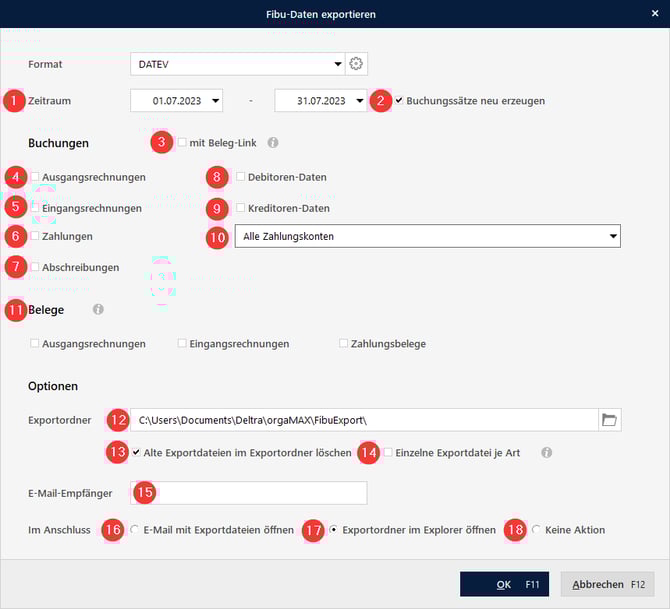Click info icon beside Belege heading

pos(98,309)
